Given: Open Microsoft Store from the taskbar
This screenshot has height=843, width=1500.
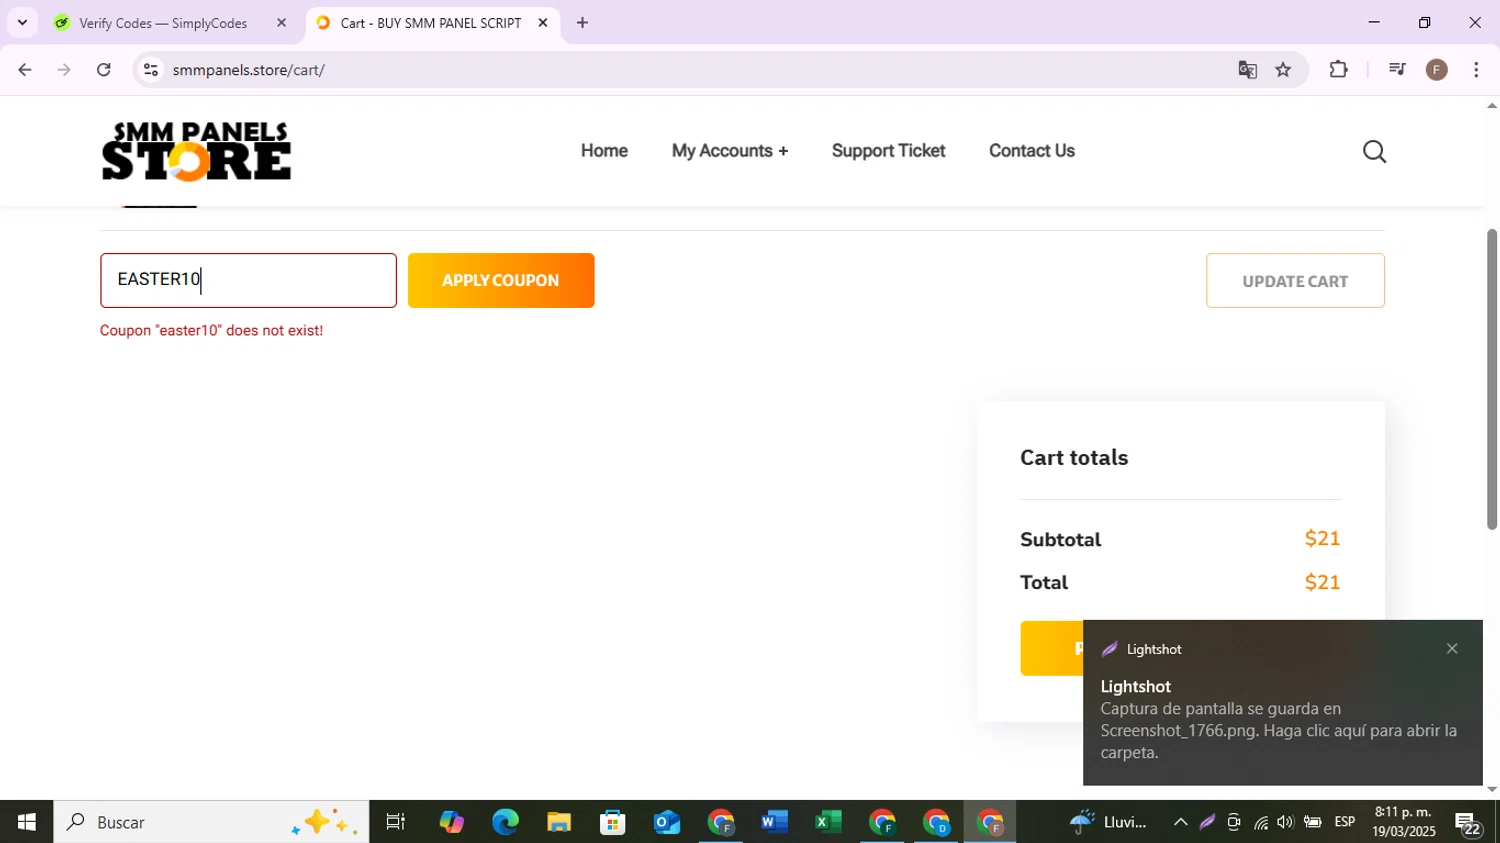Looking at the screenshot, I should tap(613, 822).
